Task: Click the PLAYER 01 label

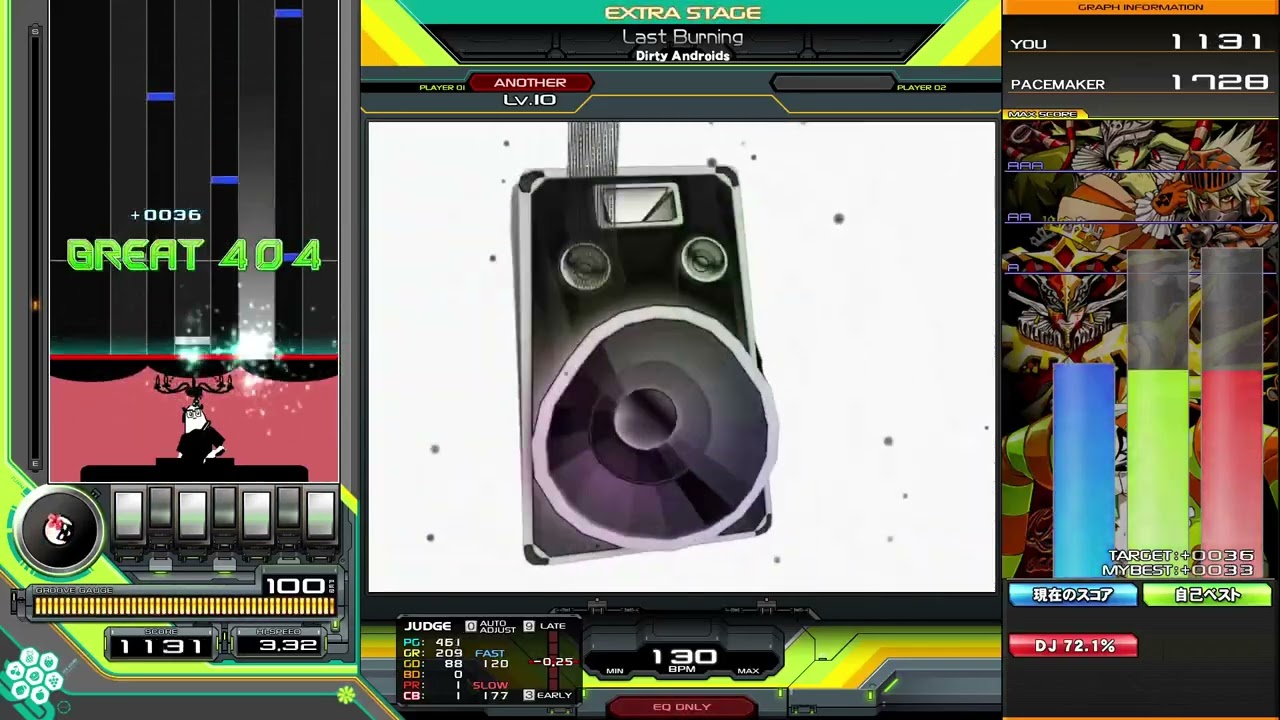Action: tap(442, 88)
